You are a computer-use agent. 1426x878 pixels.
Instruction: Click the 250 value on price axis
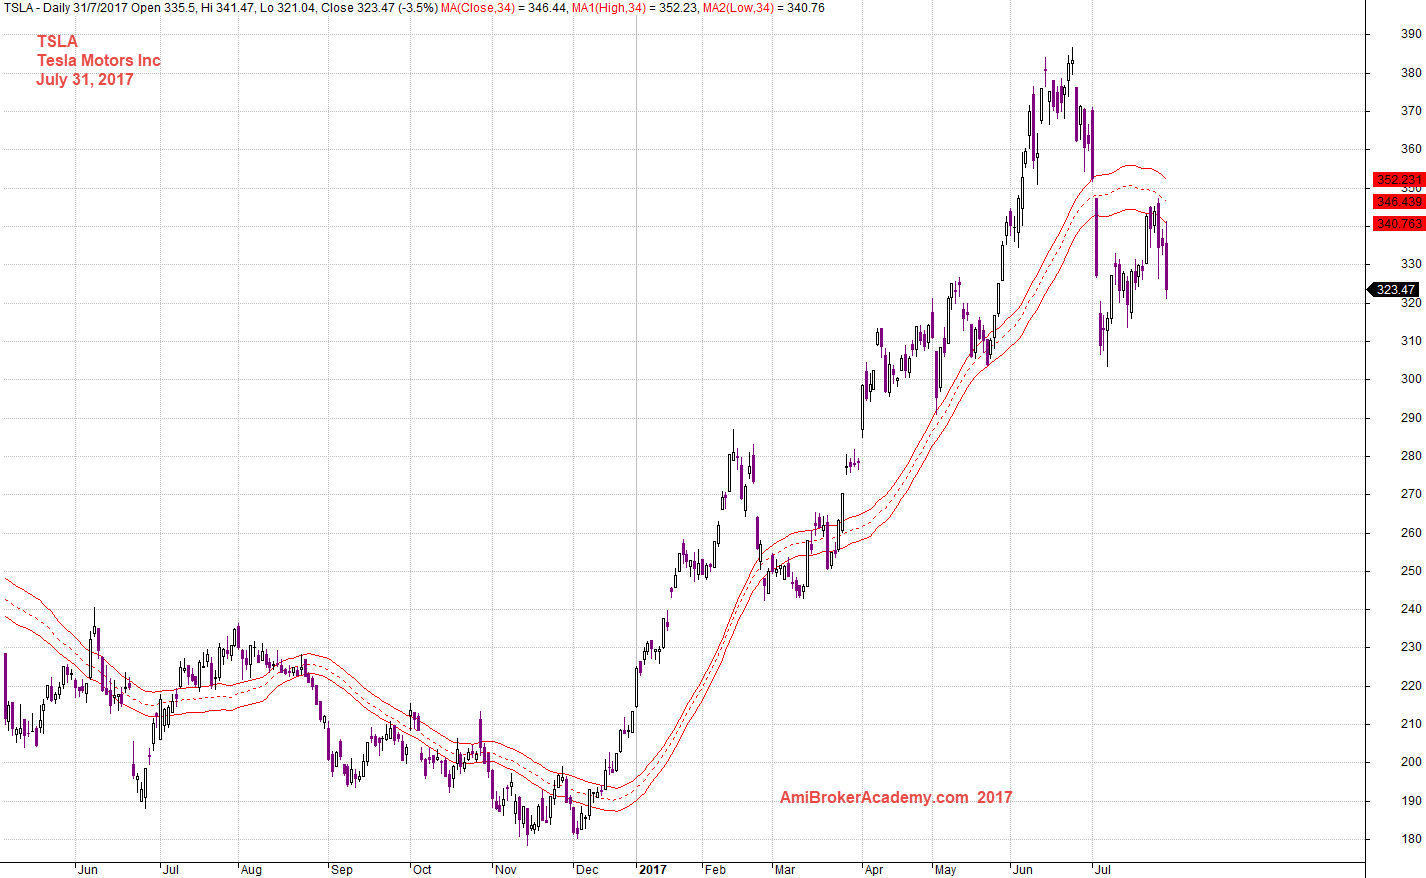pos(1411,571)
